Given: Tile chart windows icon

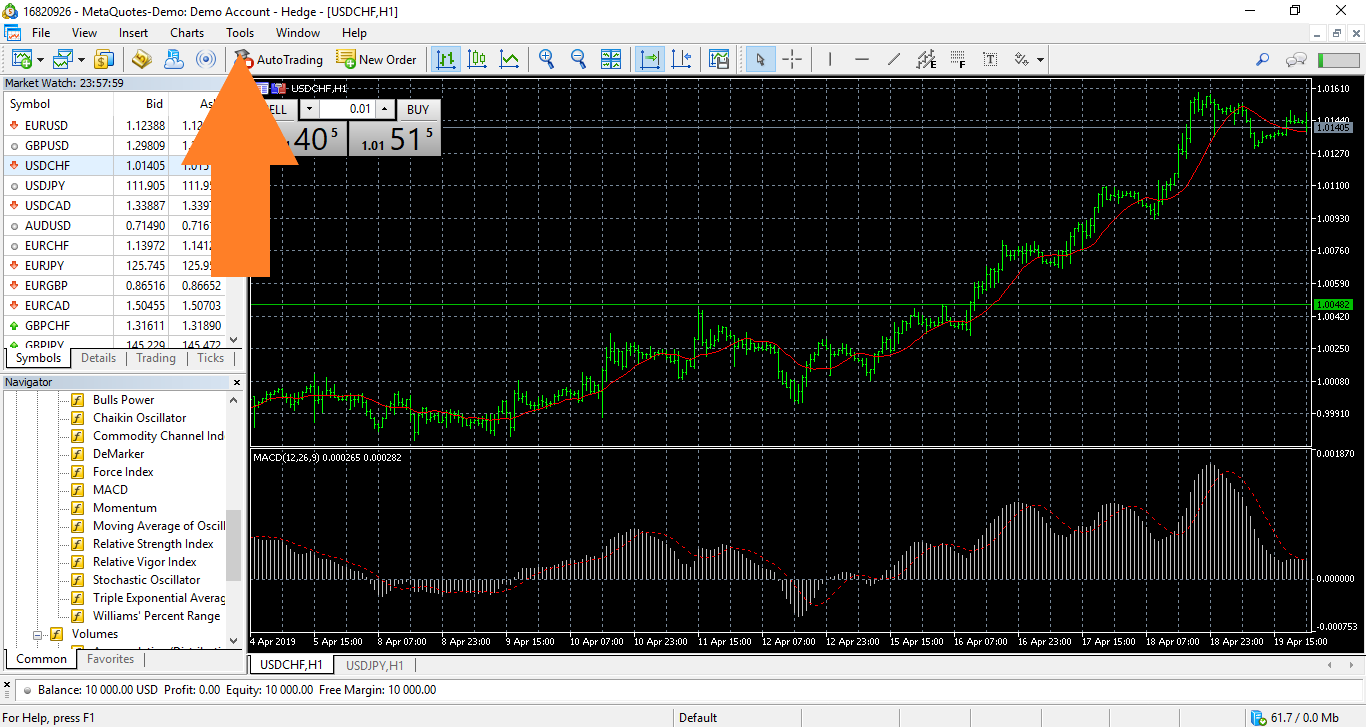Looking at the screenshot, I should click(x=611, y=59).
